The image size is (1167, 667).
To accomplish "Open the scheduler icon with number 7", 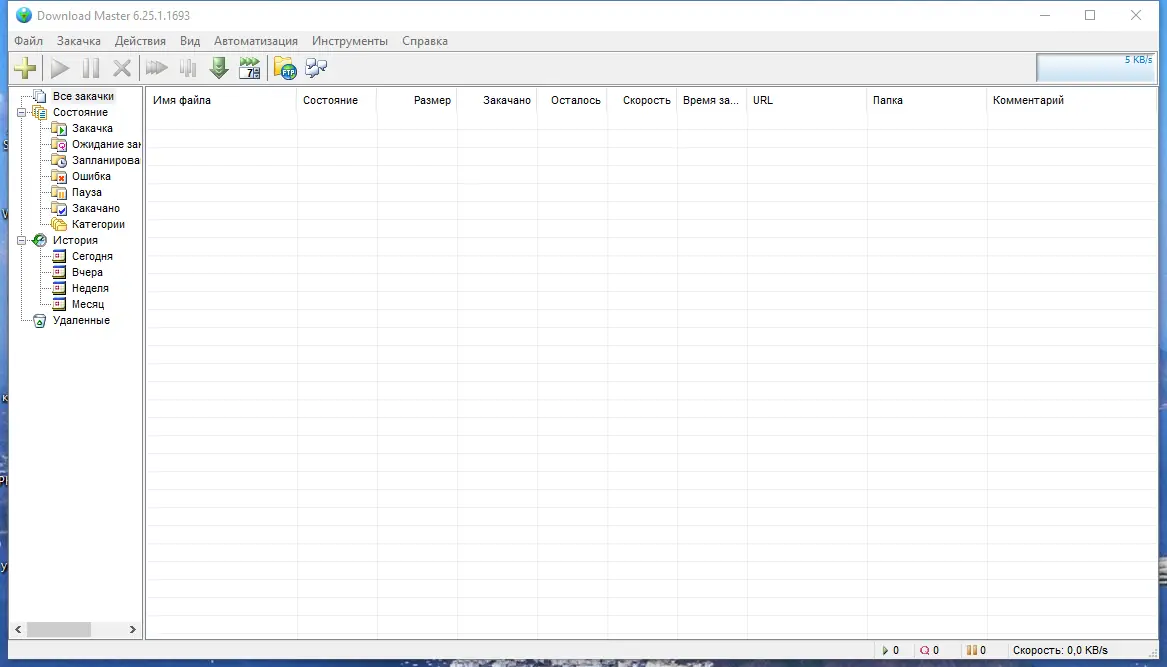I will click(250, 68).
